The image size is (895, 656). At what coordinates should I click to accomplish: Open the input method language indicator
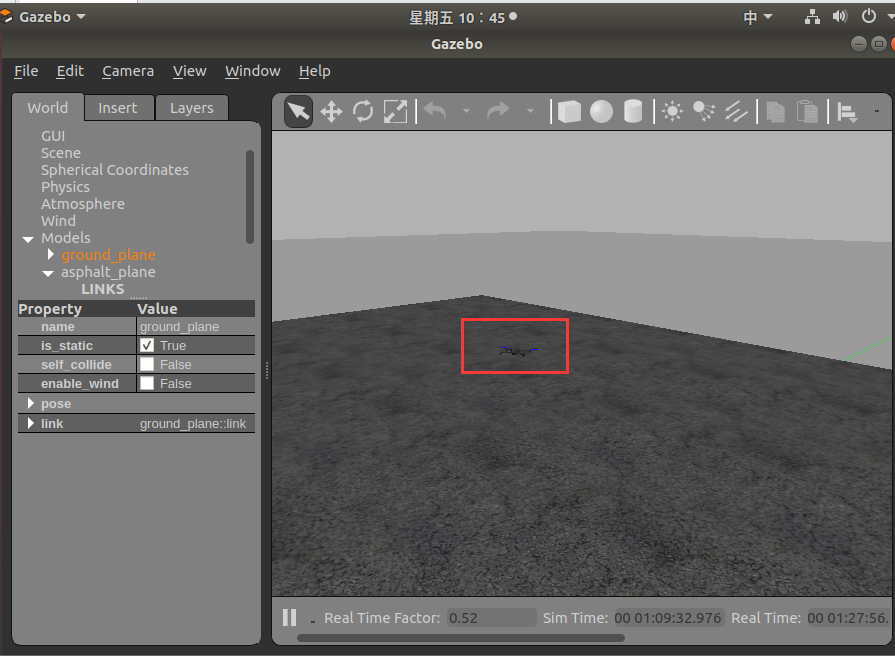757,17
